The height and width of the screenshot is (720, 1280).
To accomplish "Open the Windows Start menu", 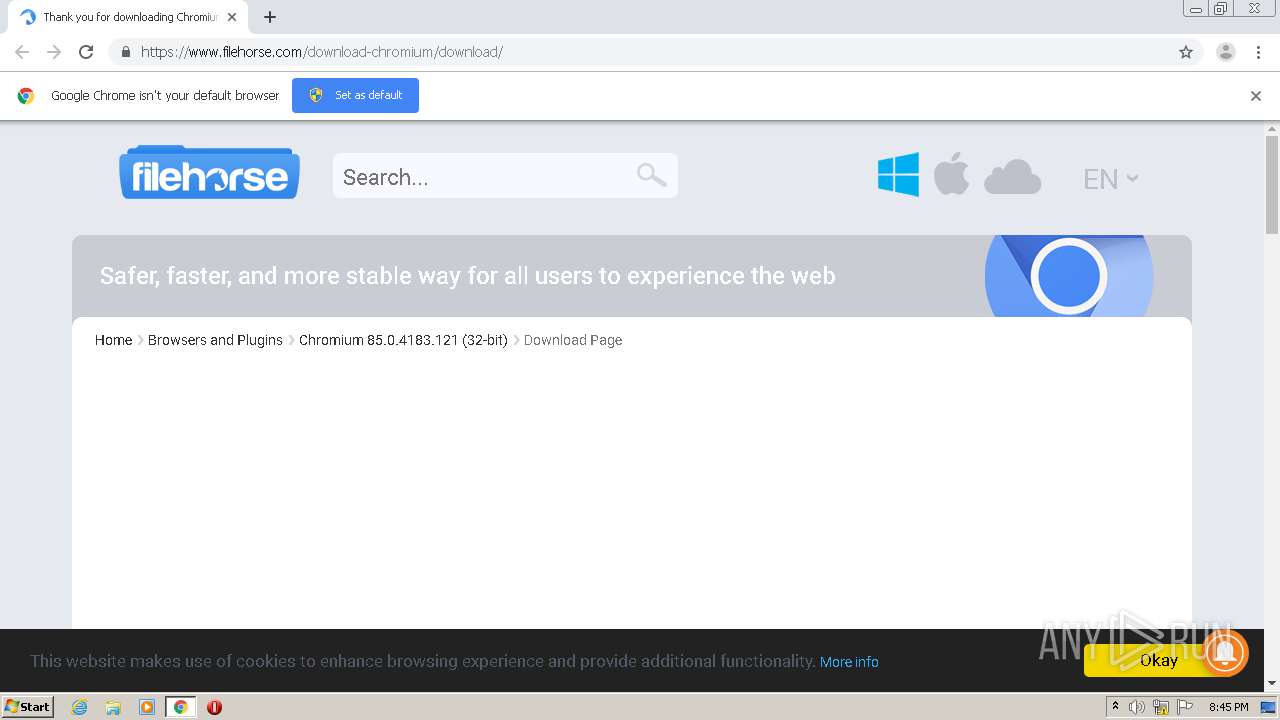I will coord(28,706).
